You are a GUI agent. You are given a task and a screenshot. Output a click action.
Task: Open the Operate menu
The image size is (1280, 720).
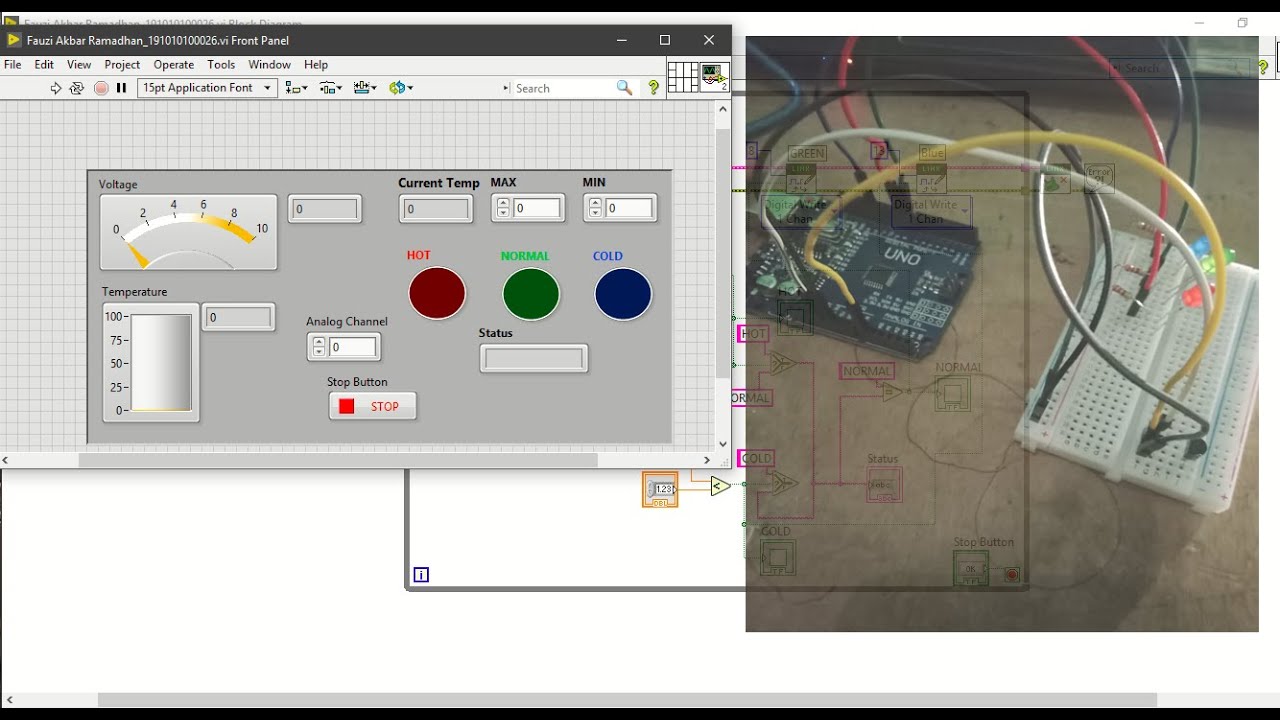[x=174, y=64]
